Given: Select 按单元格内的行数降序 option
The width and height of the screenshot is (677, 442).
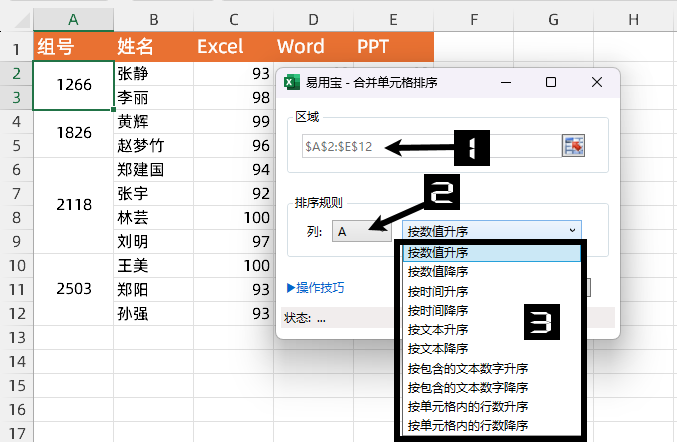Looking at the screenshot, I should 492,425.
